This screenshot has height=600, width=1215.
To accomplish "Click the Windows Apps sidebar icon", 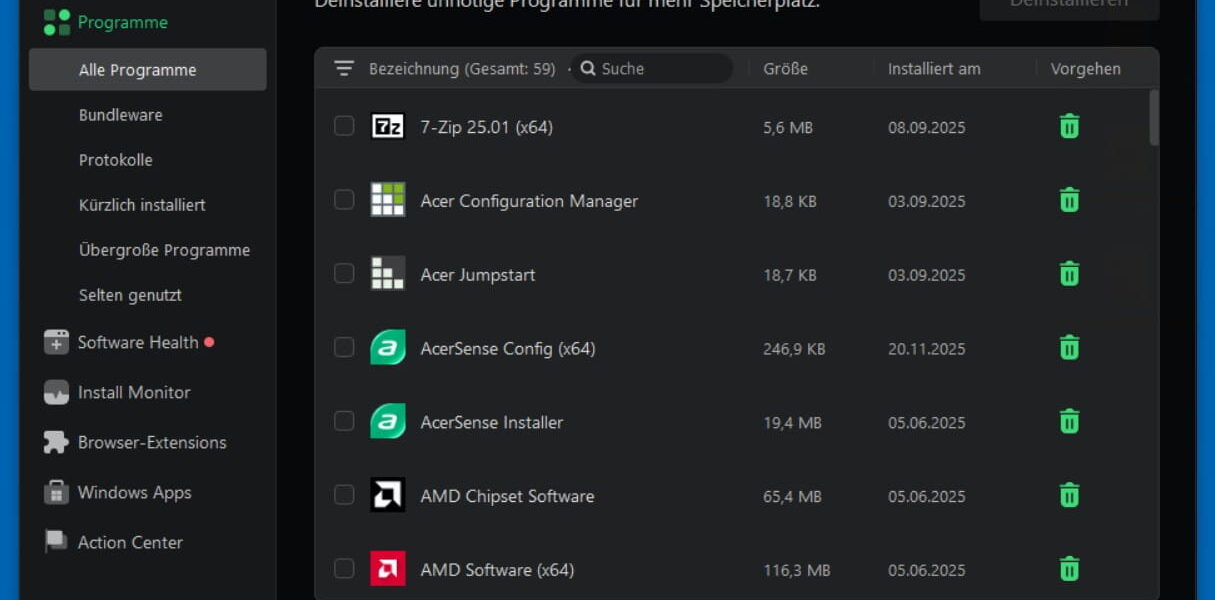I will point(56,492).
